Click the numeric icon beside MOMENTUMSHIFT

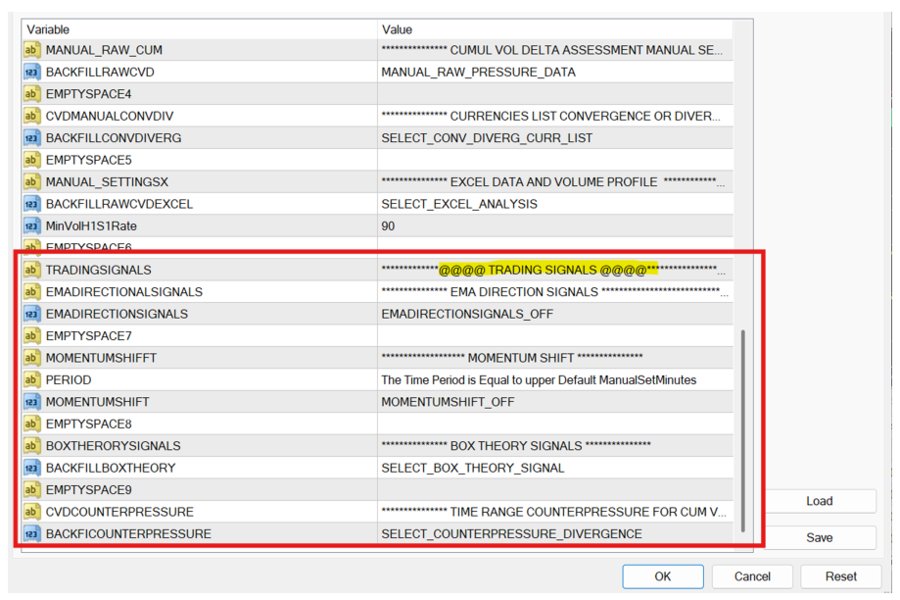coord(31,402)
